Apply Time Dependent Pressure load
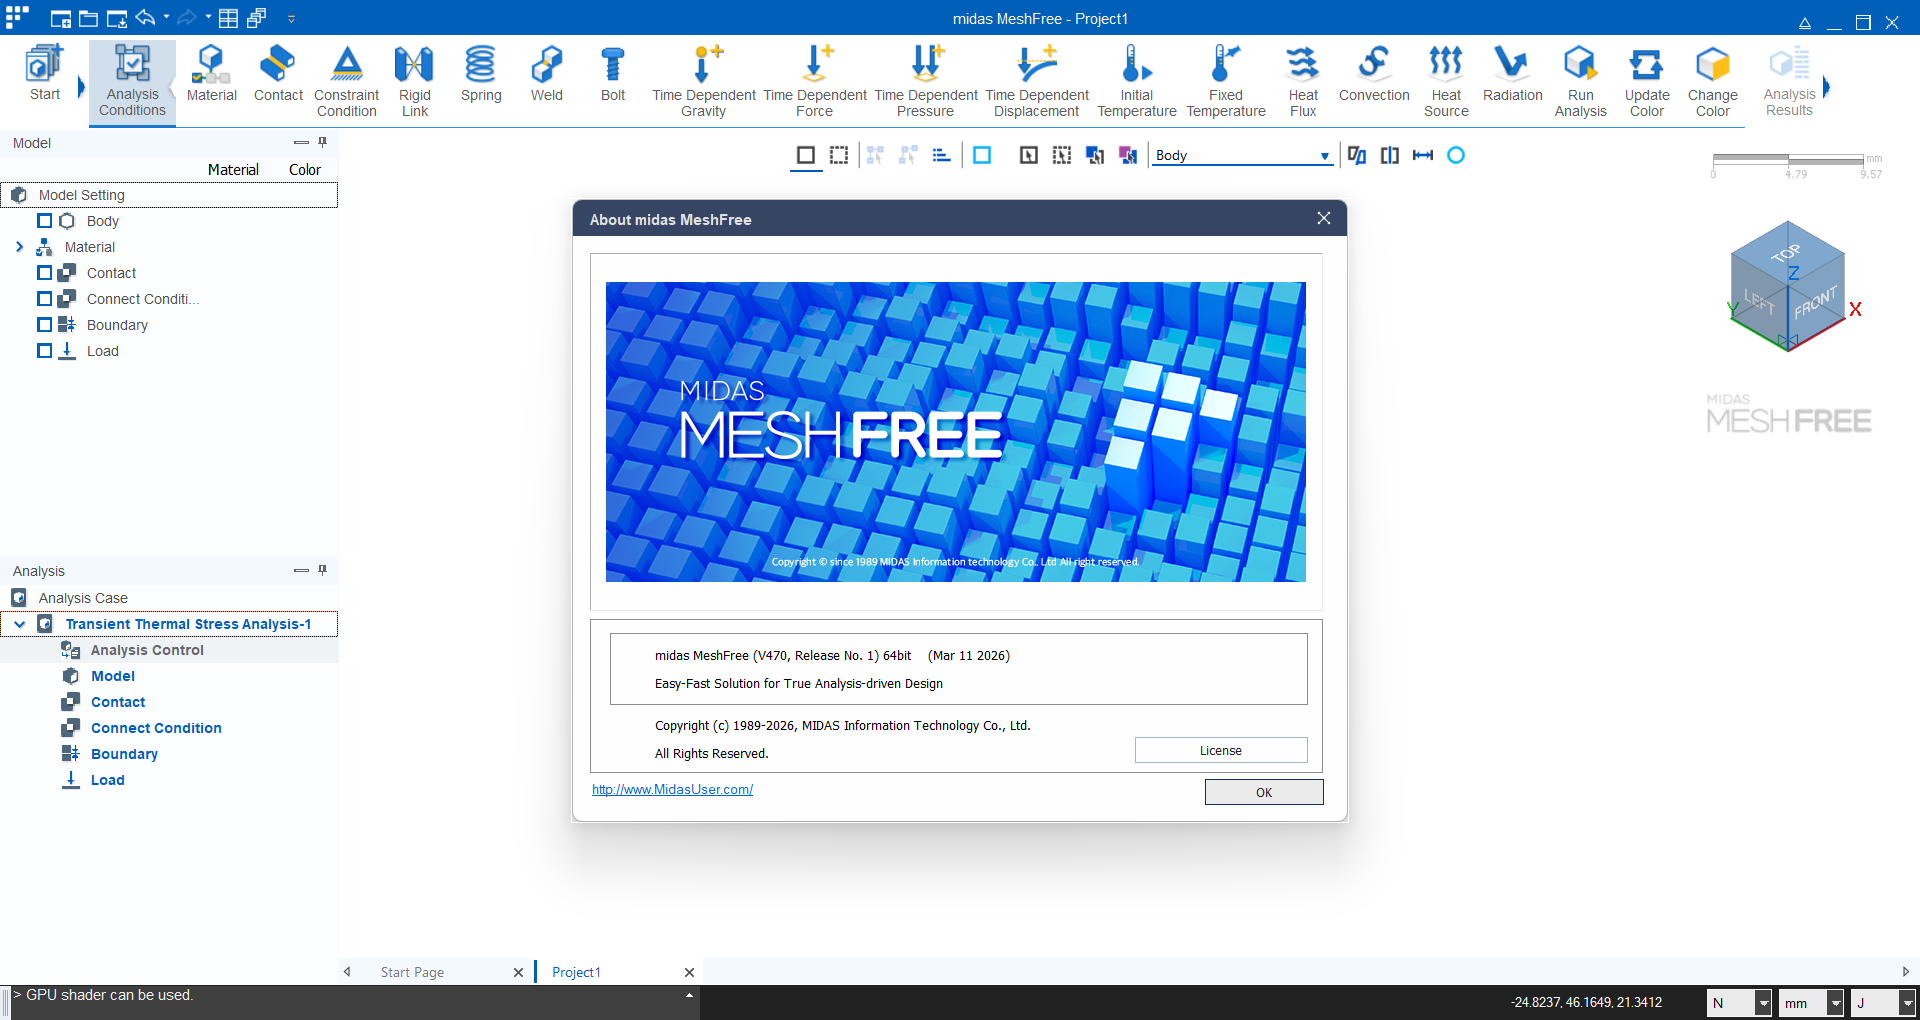The width and height of the screenshot is (1920, 1020). 925,82
